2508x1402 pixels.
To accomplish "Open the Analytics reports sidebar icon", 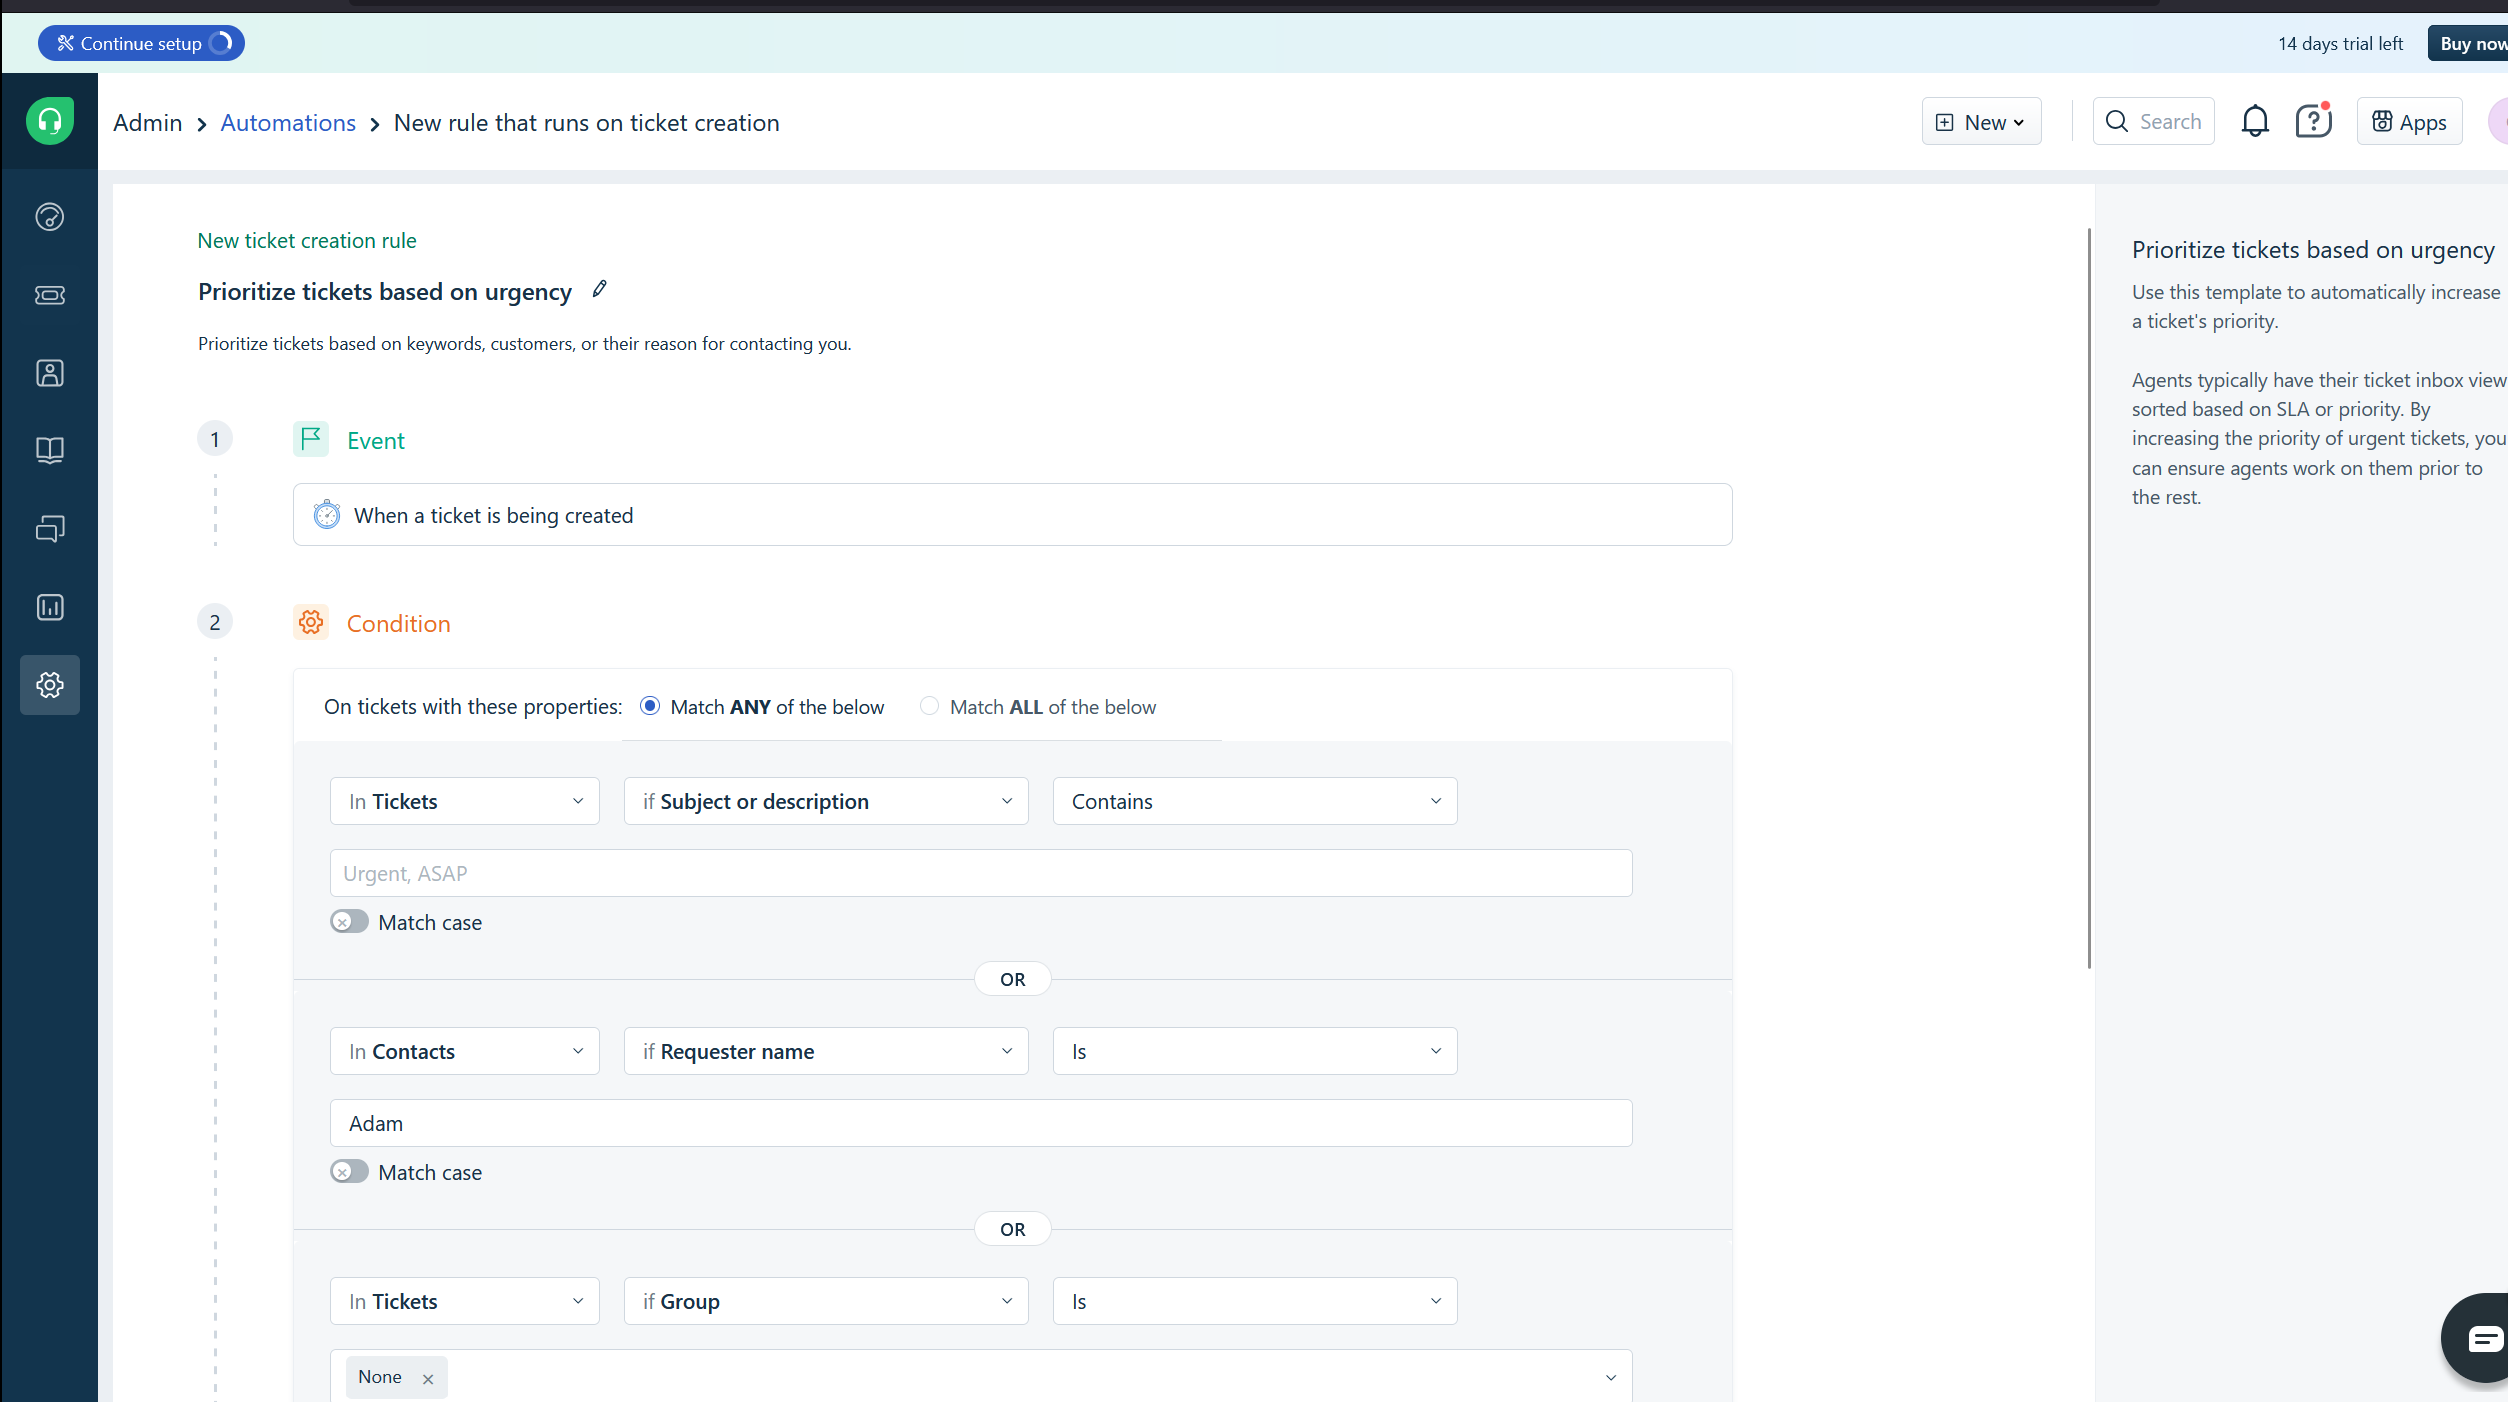I will 49,607.
